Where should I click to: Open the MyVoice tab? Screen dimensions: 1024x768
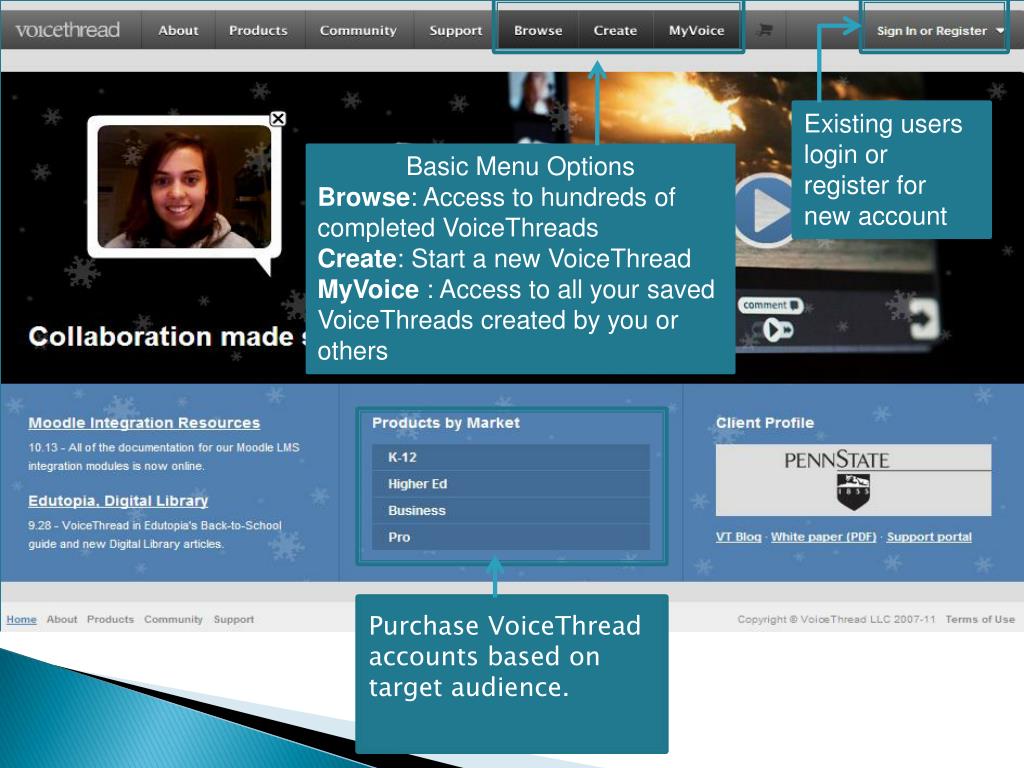[696, 30]
